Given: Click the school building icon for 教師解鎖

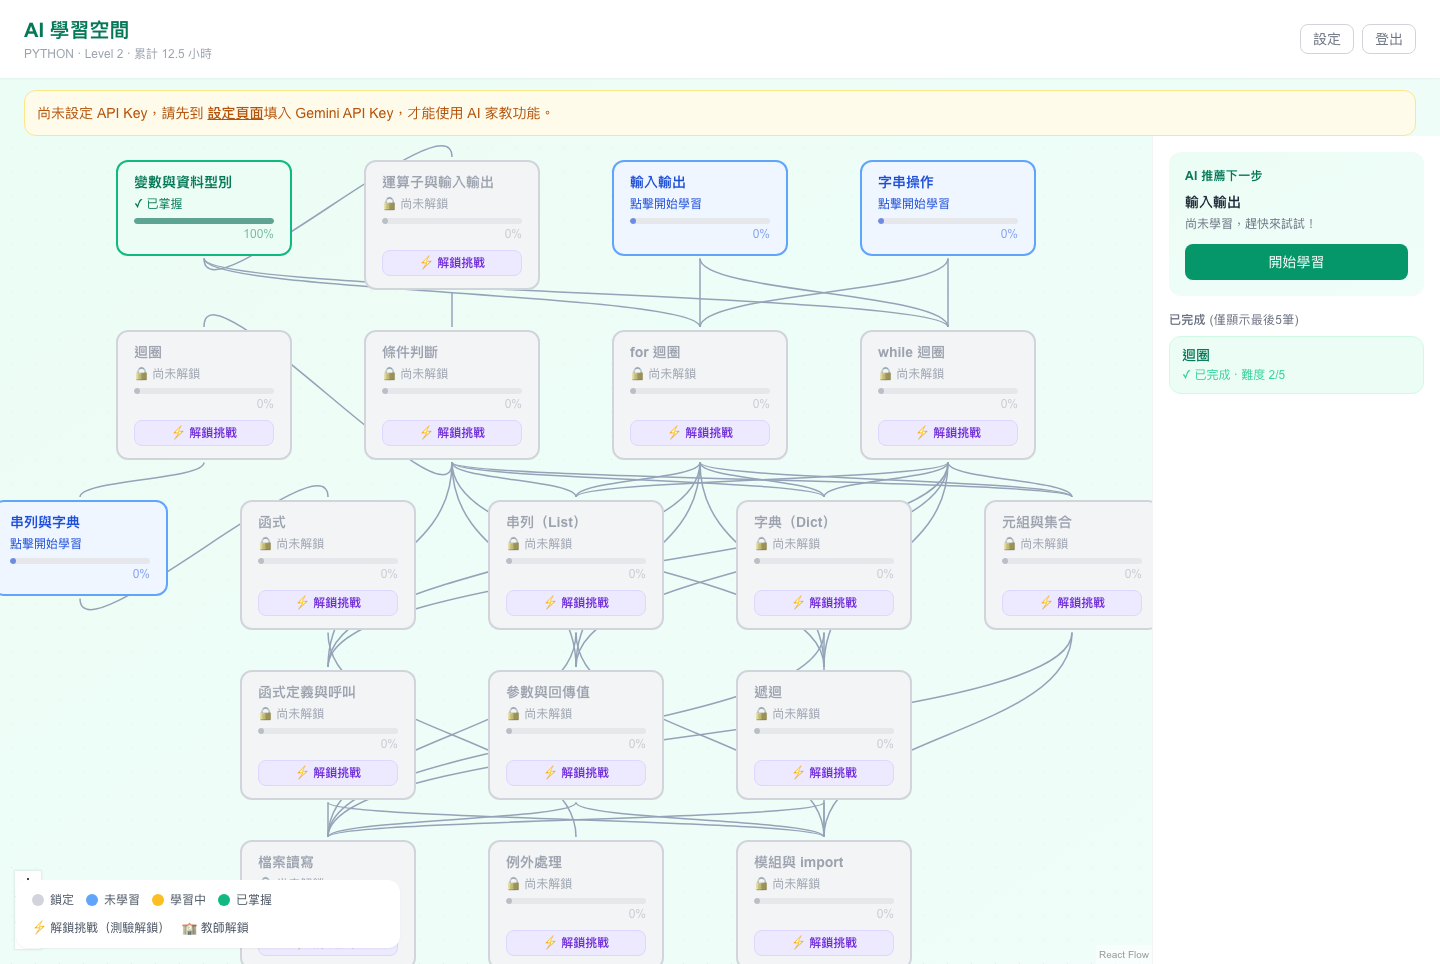Looking at the screenshot, I should (x=189, y=928).
